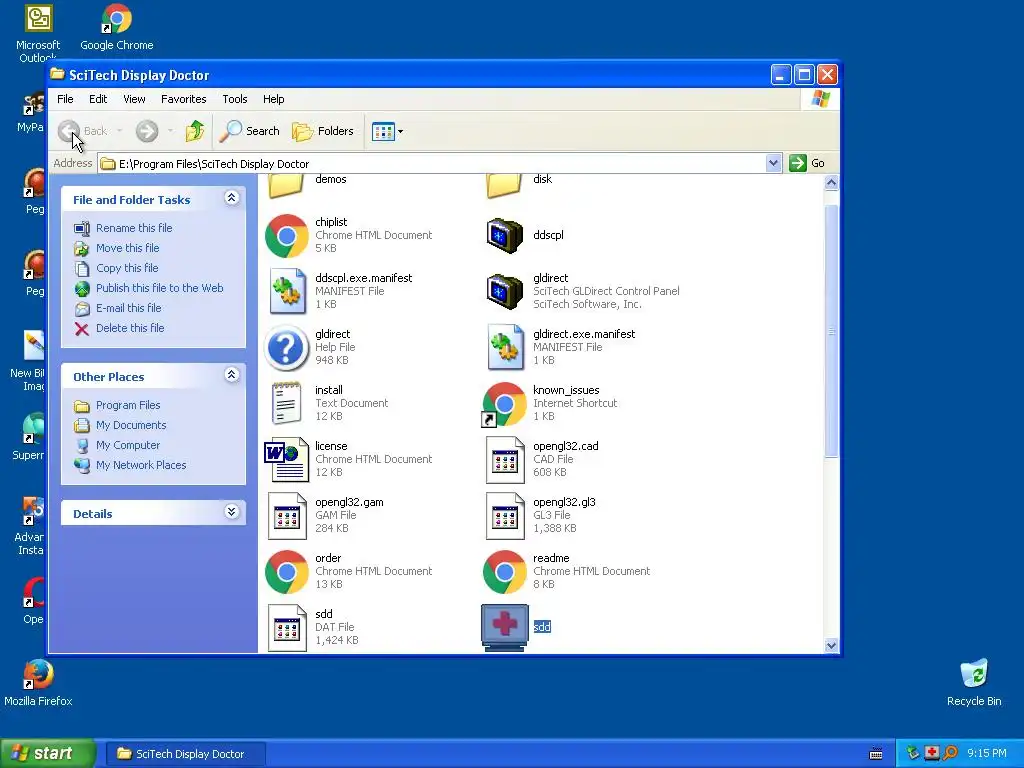Click the Search toolbar button
This screenshot has width=1024, height=768.
249,131
